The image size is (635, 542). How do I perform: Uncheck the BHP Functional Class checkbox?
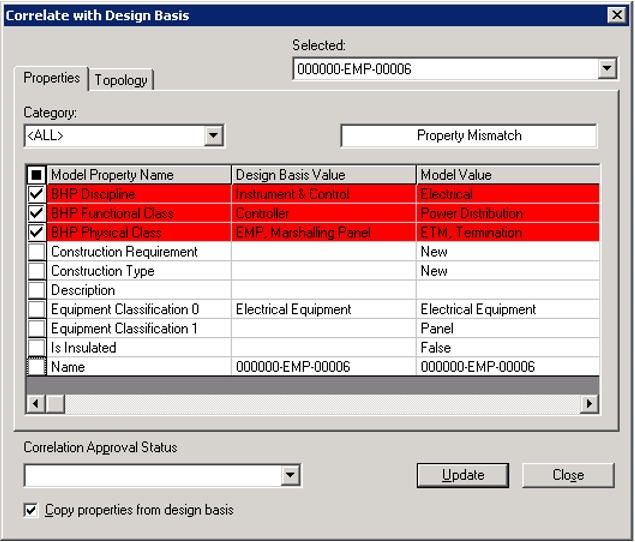click(x=36, y=213)
